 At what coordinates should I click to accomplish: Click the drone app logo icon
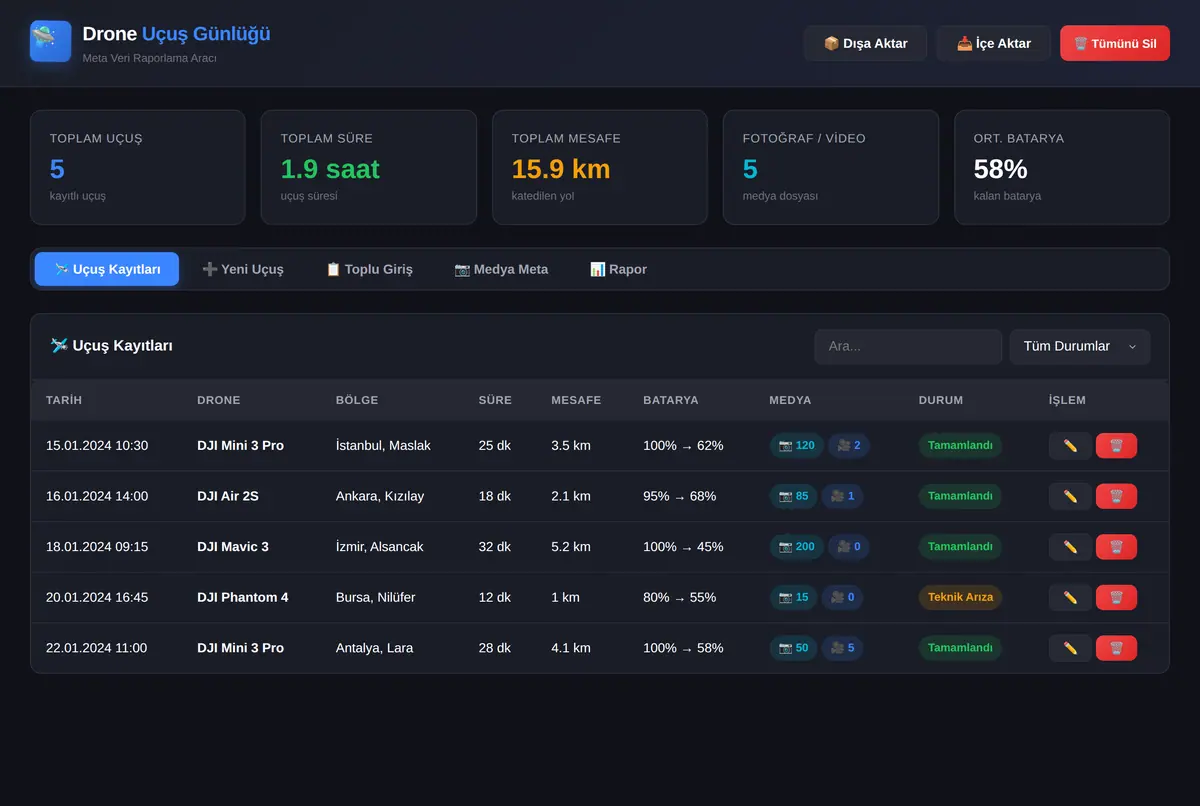coord(50,41)
